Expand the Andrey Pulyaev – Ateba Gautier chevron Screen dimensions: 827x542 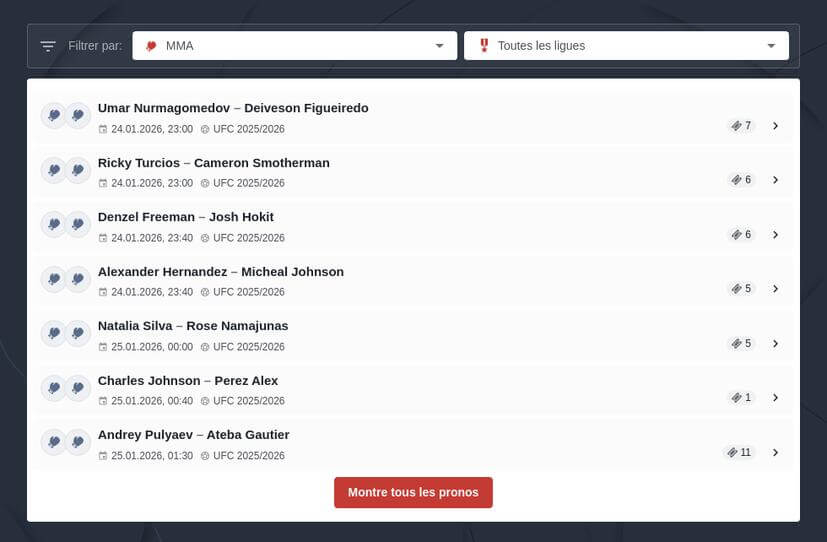(x=775, y=452)
